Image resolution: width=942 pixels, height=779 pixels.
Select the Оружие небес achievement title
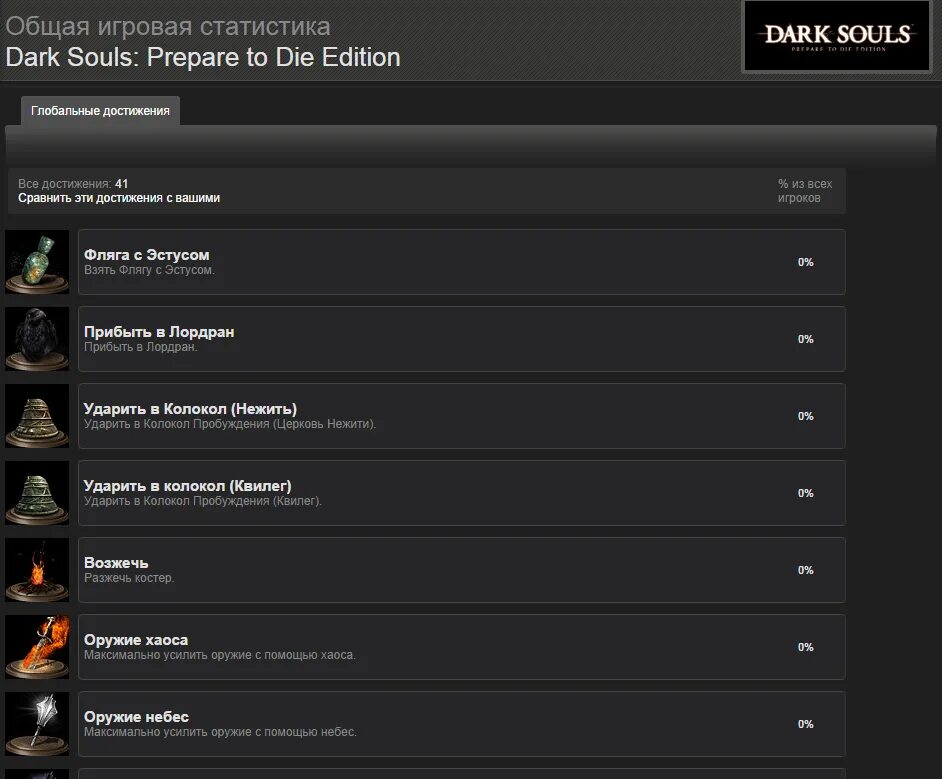coord(136,717)
